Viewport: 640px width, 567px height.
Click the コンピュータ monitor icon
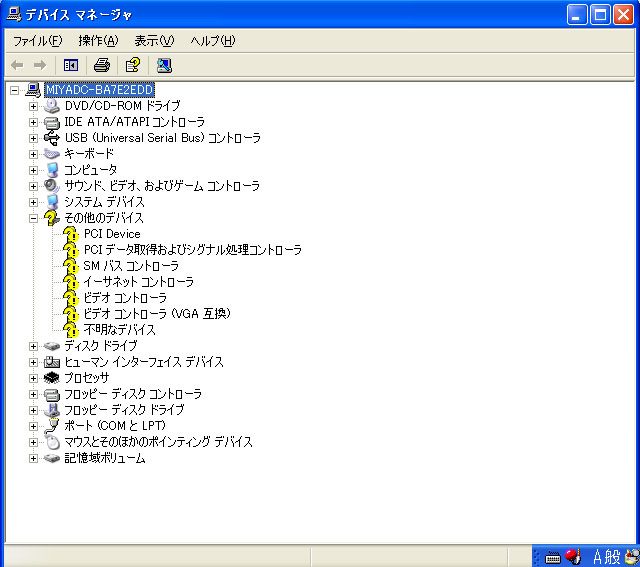pos(52,170)
